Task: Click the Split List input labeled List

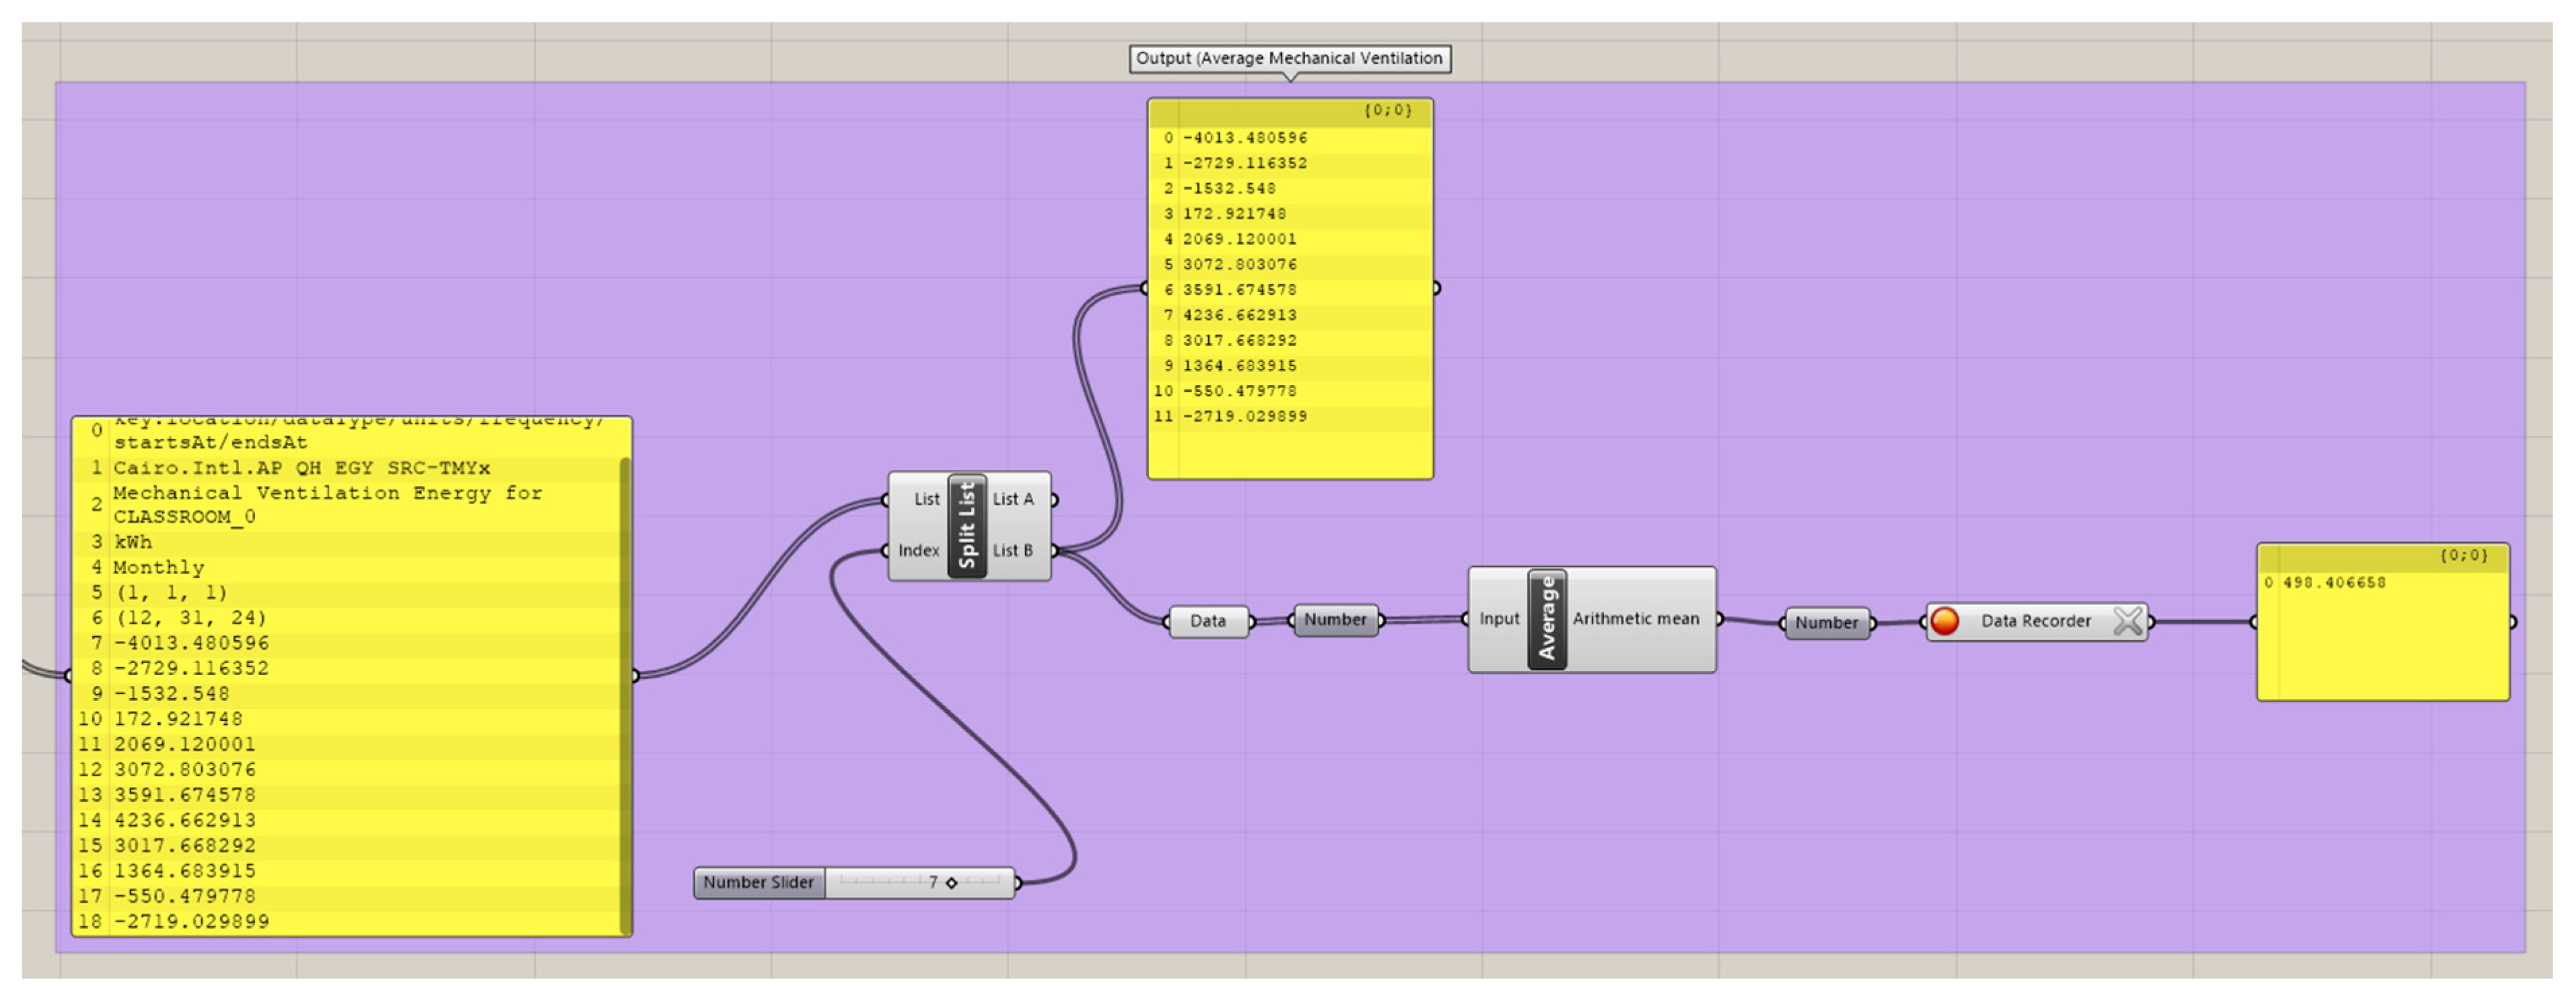Action: point(926,499)
